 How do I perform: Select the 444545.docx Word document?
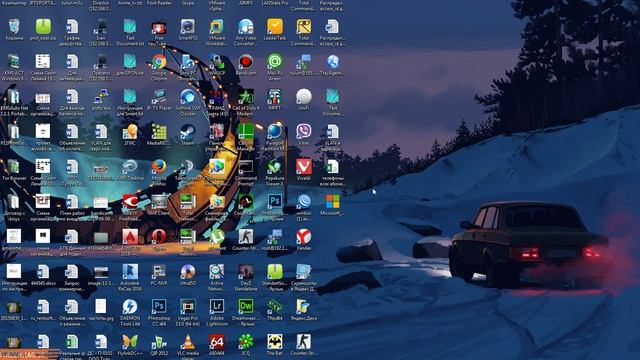pos(43,272)
